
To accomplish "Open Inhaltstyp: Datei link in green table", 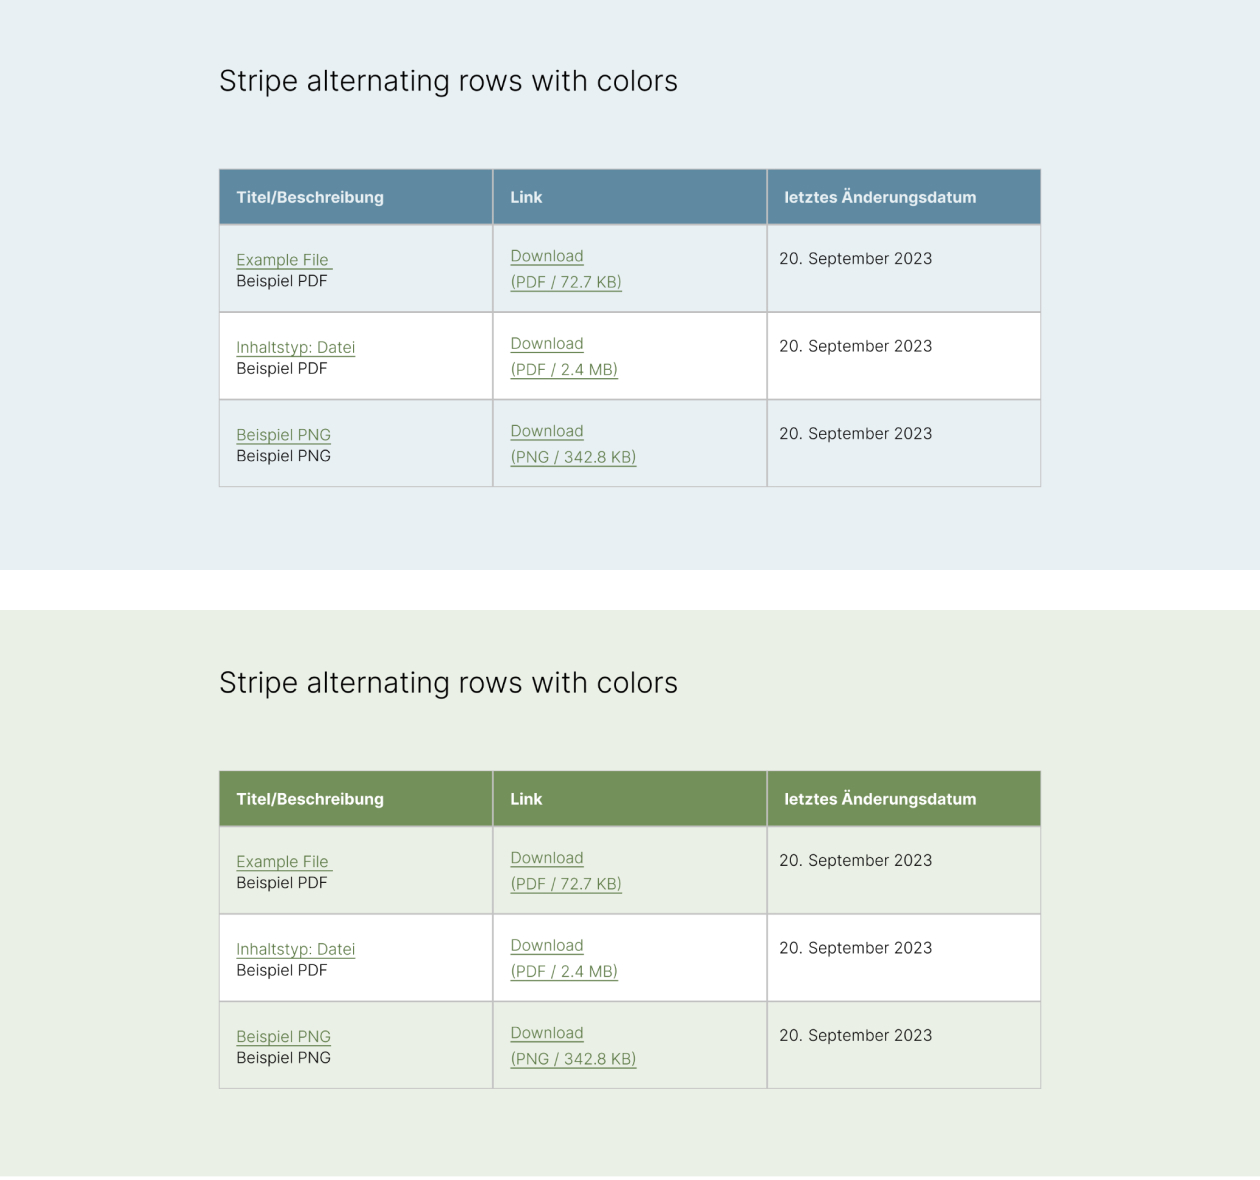I will coord(295,949).
